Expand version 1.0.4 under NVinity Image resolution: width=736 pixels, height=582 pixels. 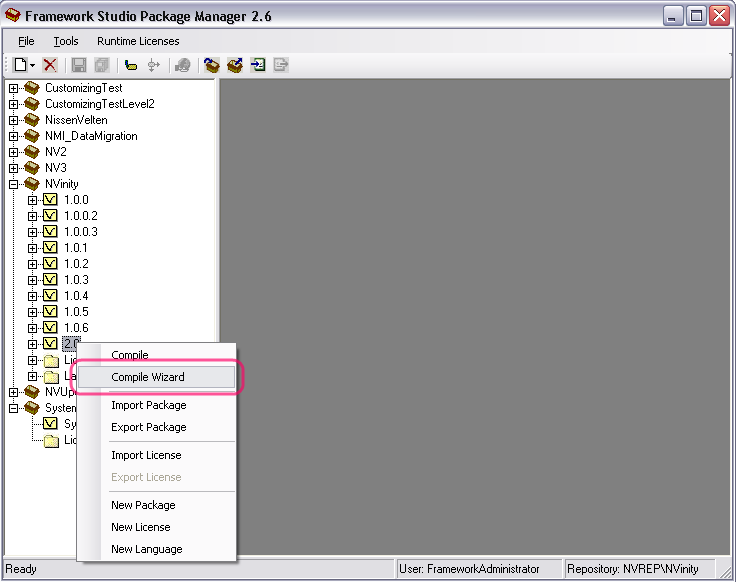pos(32,296)
